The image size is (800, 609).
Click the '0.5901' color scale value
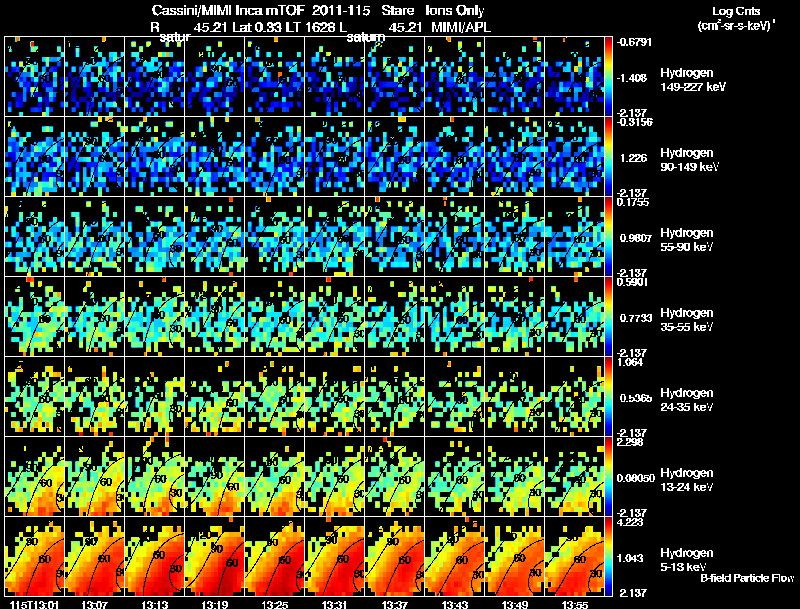632,282
